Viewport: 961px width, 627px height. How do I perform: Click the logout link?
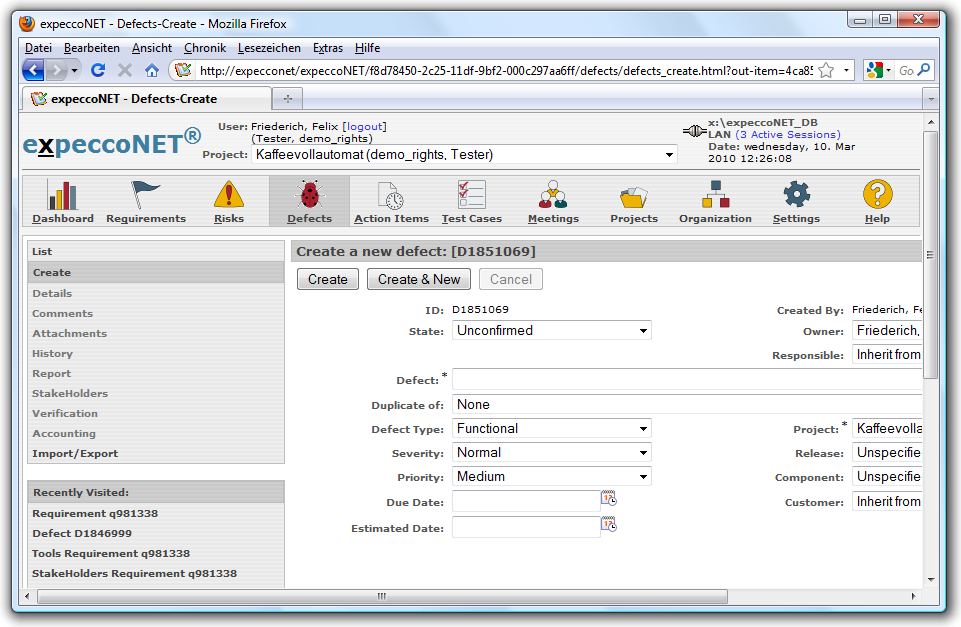pyautogui.click(x=364, y=127)
